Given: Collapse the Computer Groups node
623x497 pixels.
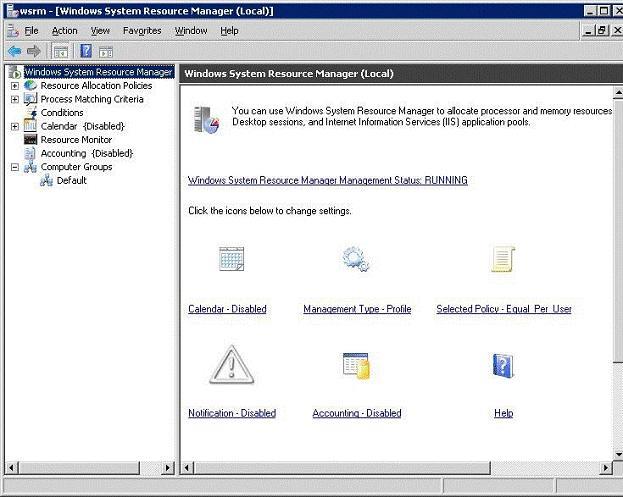Looking at the screenshot, I should 15,167.
